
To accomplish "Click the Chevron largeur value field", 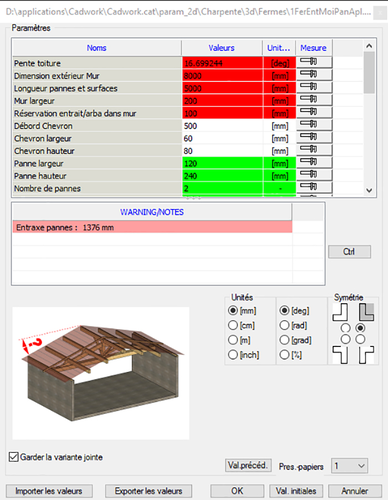I will pyautogui.click(x=222, y=138).
